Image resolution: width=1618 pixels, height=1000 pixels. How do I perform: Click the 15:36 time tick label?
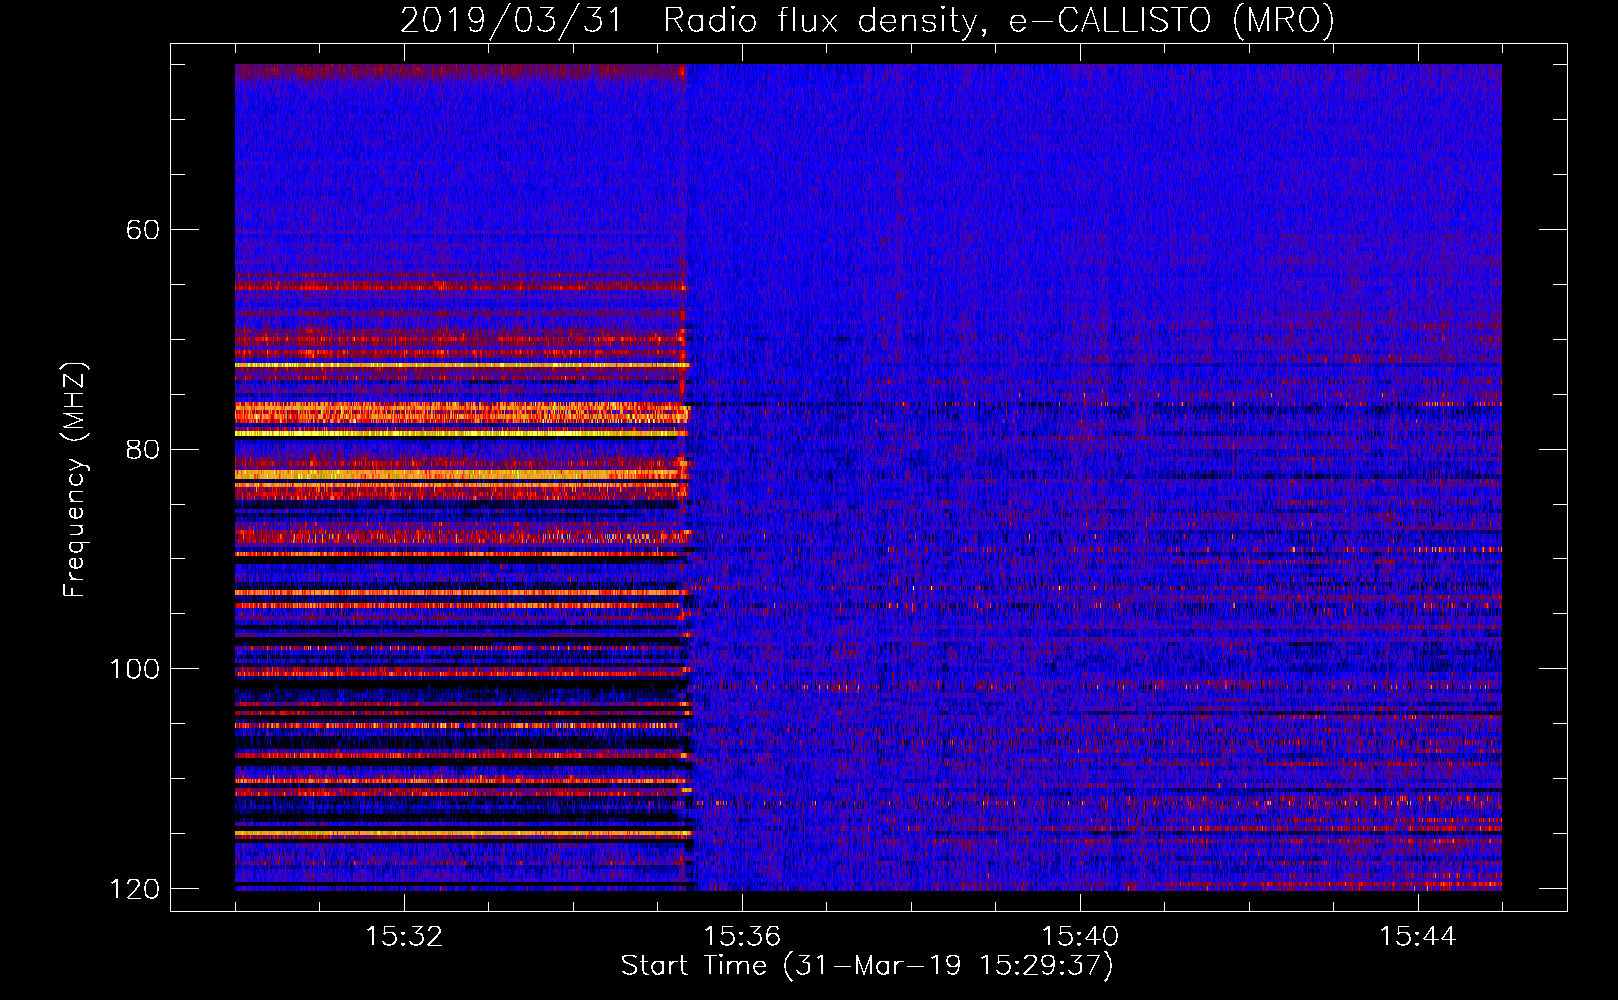pos(741,936)
